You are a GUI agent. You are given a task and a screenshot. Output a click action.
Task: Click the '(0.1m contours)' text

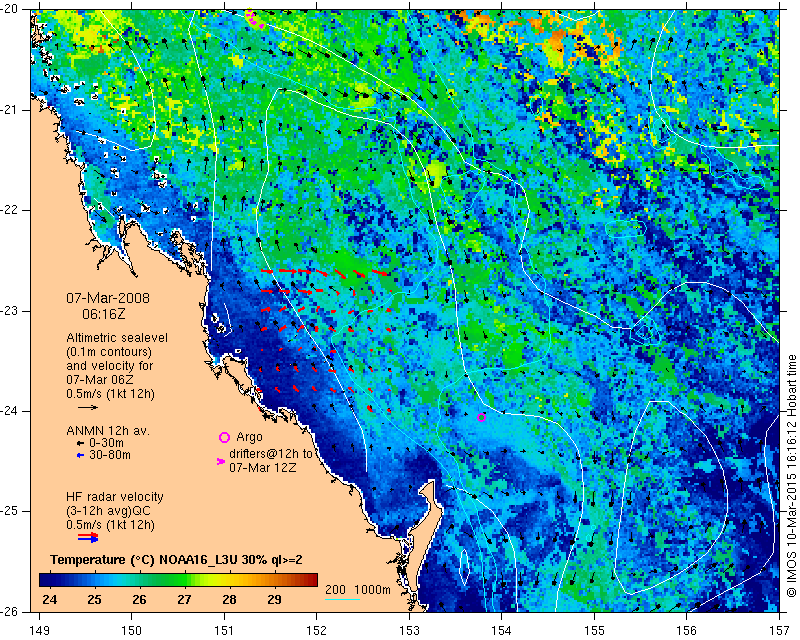coord(109,352)
